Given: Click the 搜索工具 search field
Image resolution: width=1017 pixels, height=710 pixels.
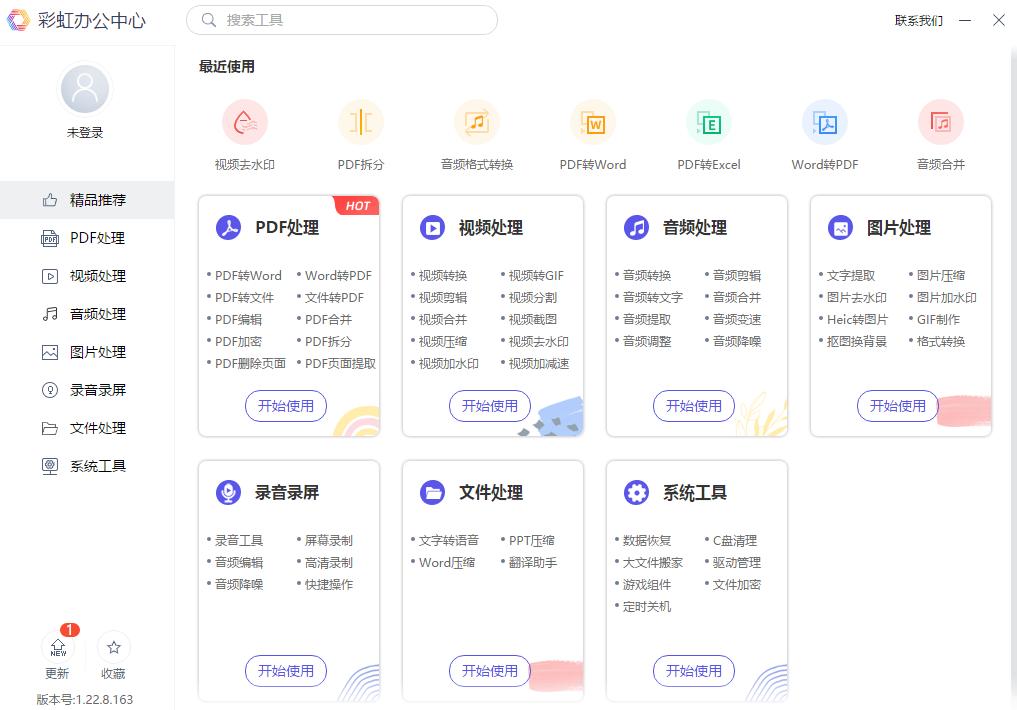Looking at the screenshot, I should click(342, 20).
